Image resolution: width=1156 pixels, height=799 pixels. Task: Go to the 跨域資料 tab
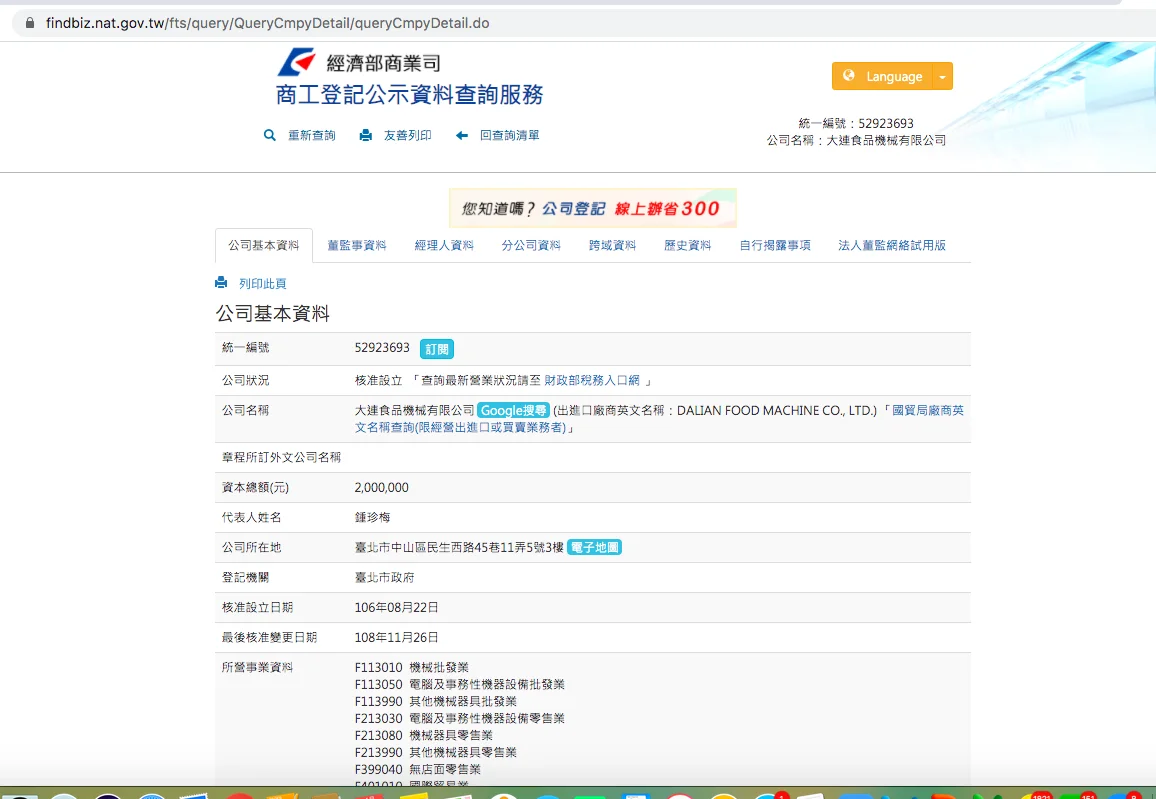coord(612,245)
